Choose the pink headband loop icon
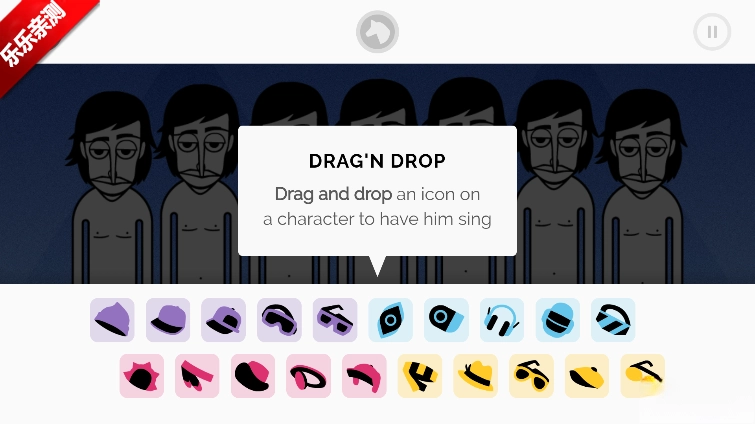This screenshot has width=755, height=424. tap(309, 376)
